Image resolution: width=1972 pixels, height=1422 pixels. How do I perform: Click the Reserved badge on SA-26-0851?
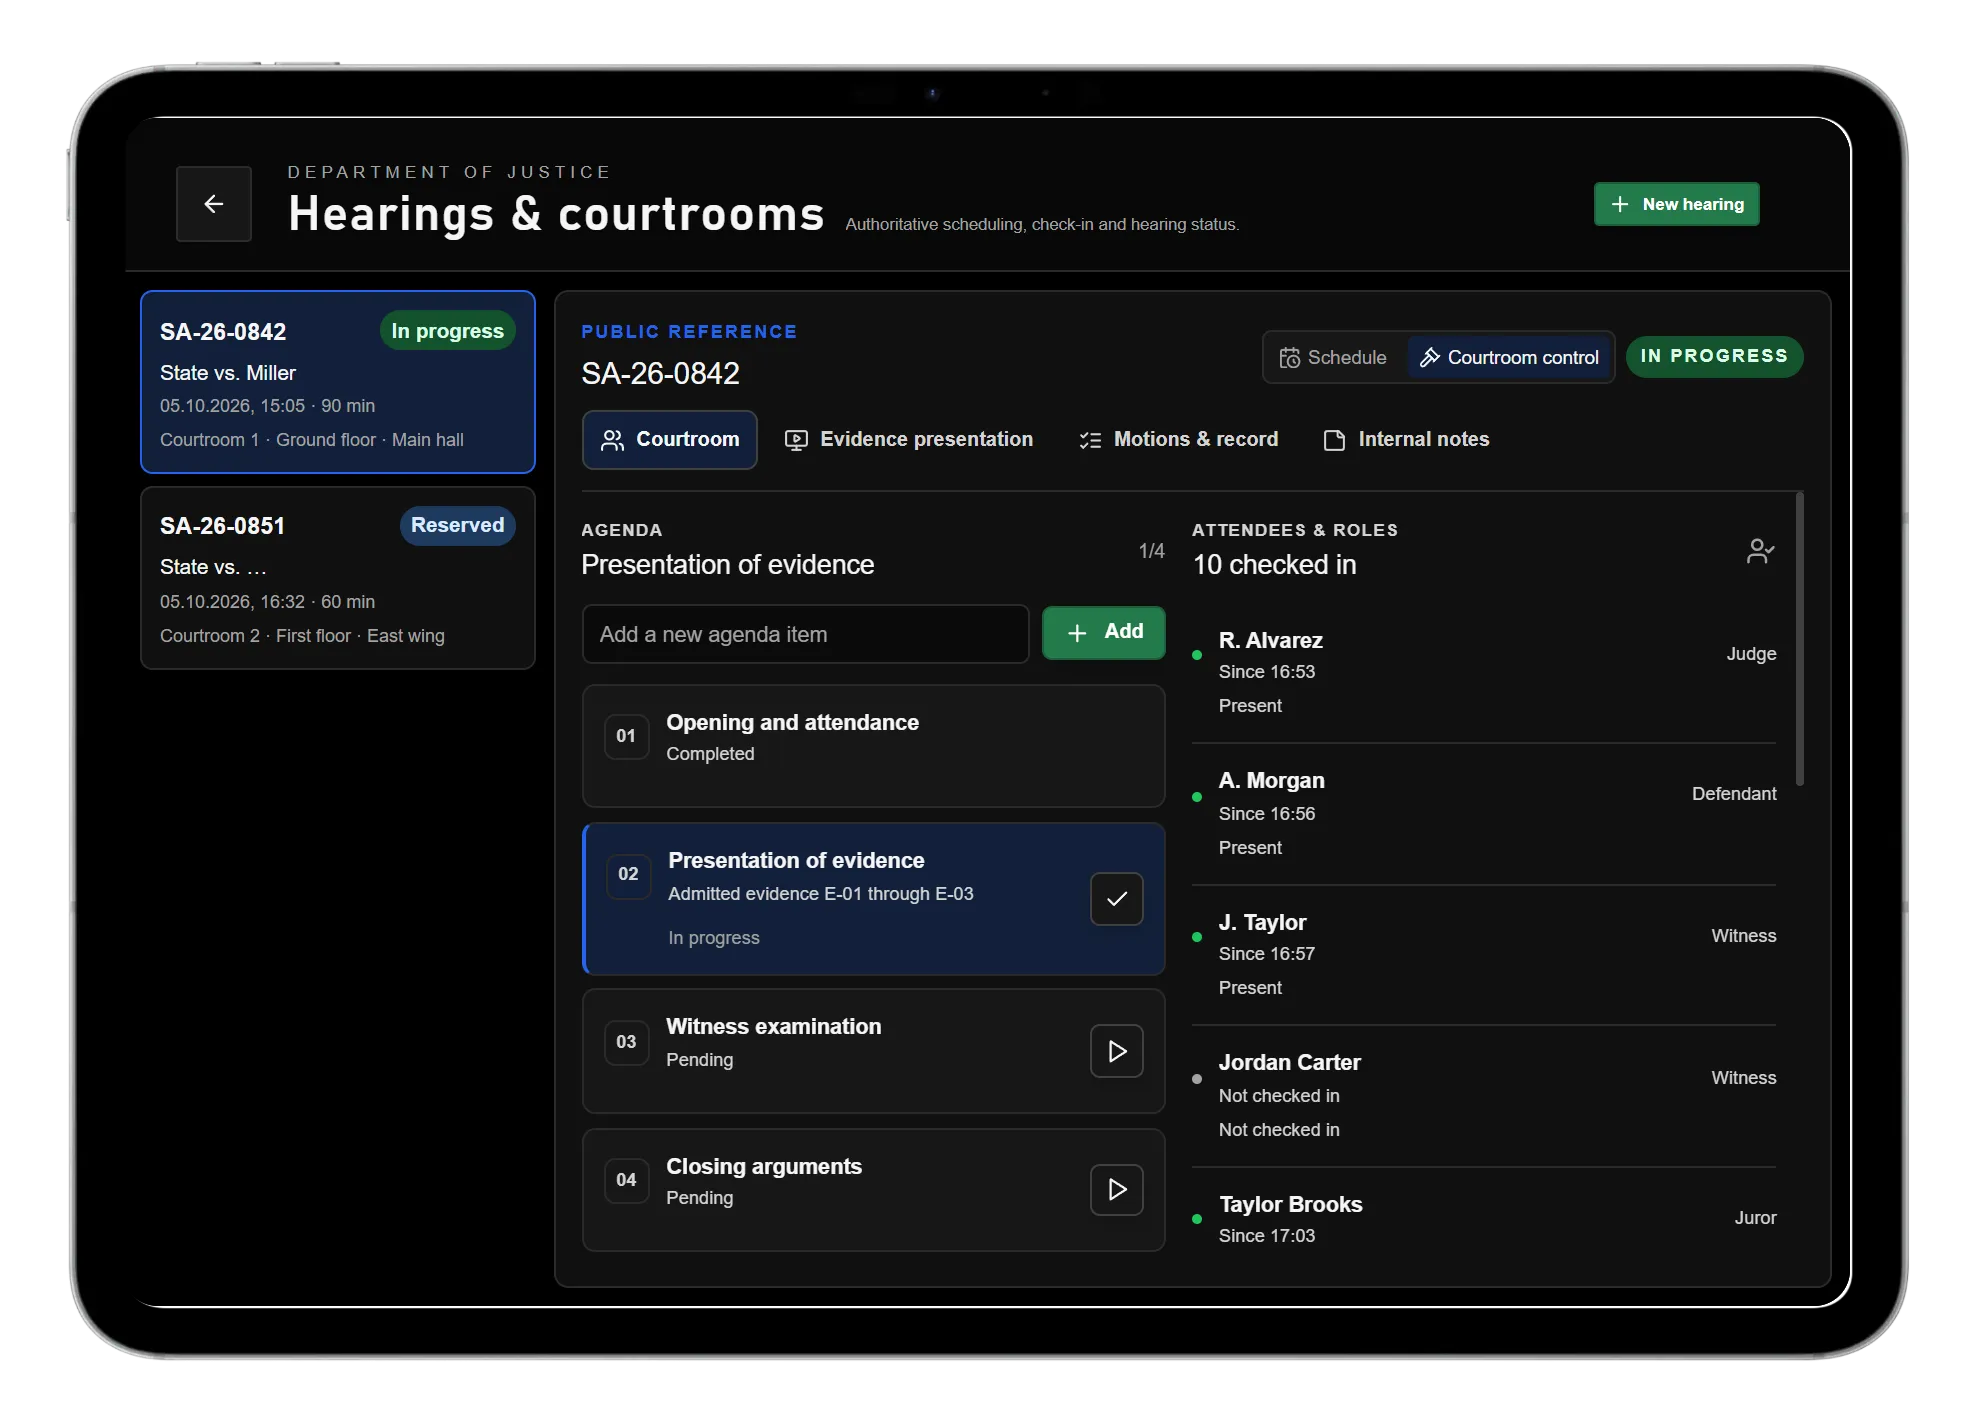tap(457, 526)
